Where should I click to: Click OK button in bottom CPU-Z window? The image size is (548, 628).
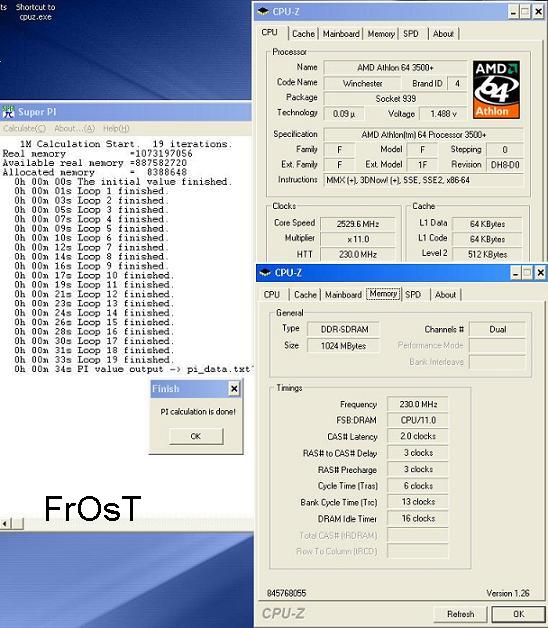coord(519,614)
